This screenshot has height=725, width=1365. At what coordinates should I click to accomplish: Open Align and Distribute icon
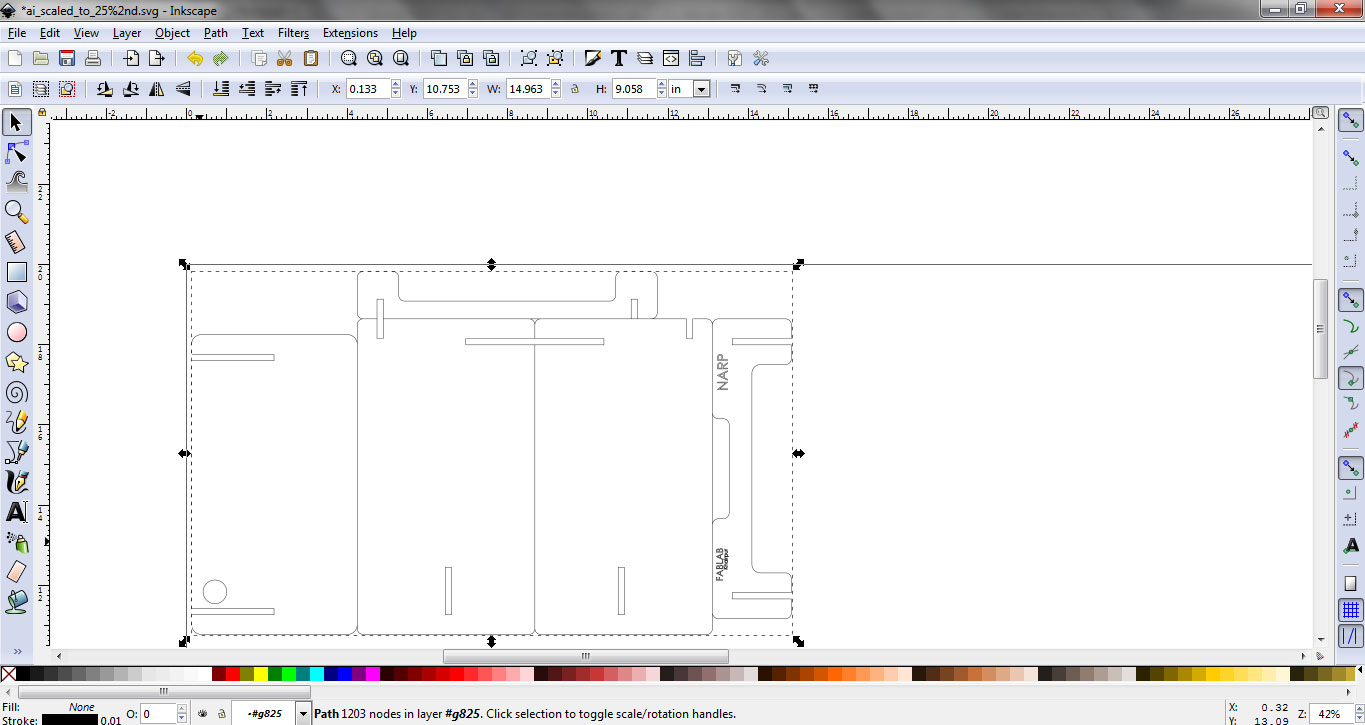pos(697,58)
